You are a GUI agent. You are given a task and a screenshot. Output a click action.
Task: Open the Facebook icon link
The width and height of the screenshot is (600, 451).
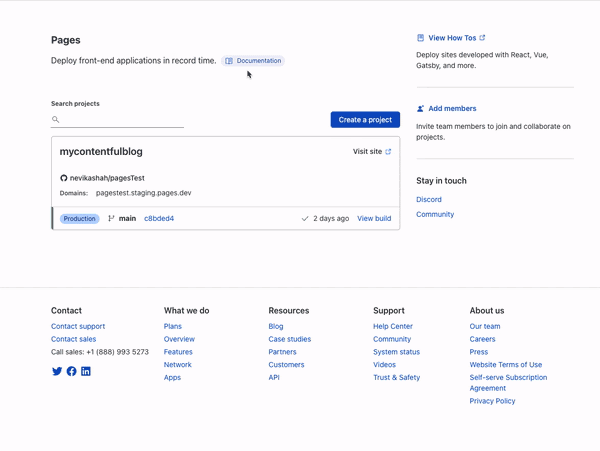(71, 371)
